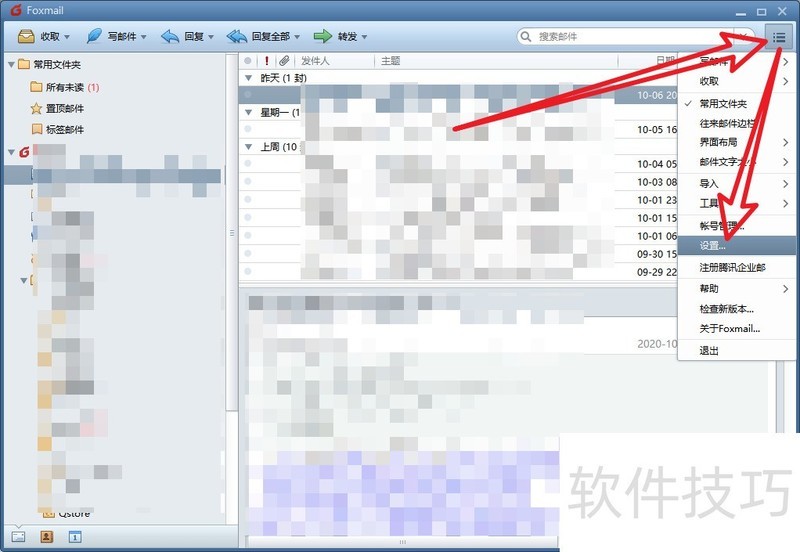This screenshot has height=552, width=800.
Task: Choose 设置... from the menu
Action: coord(736,245)
